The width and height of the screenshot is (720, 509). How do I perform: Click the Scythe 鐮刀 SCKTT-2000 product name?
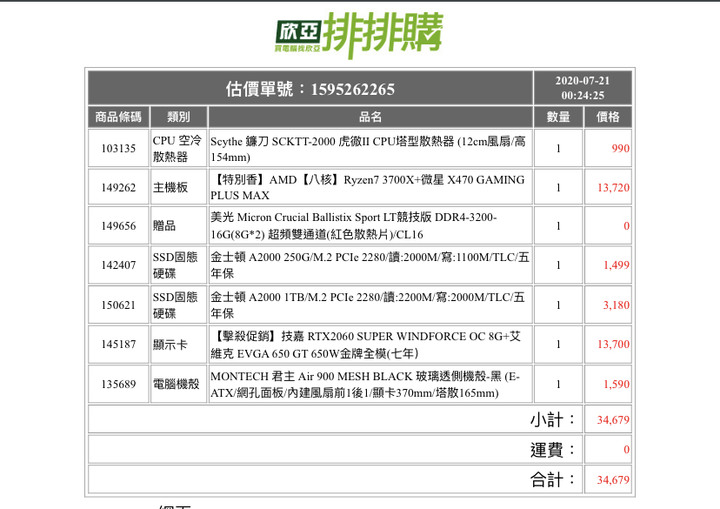(368, 149)
